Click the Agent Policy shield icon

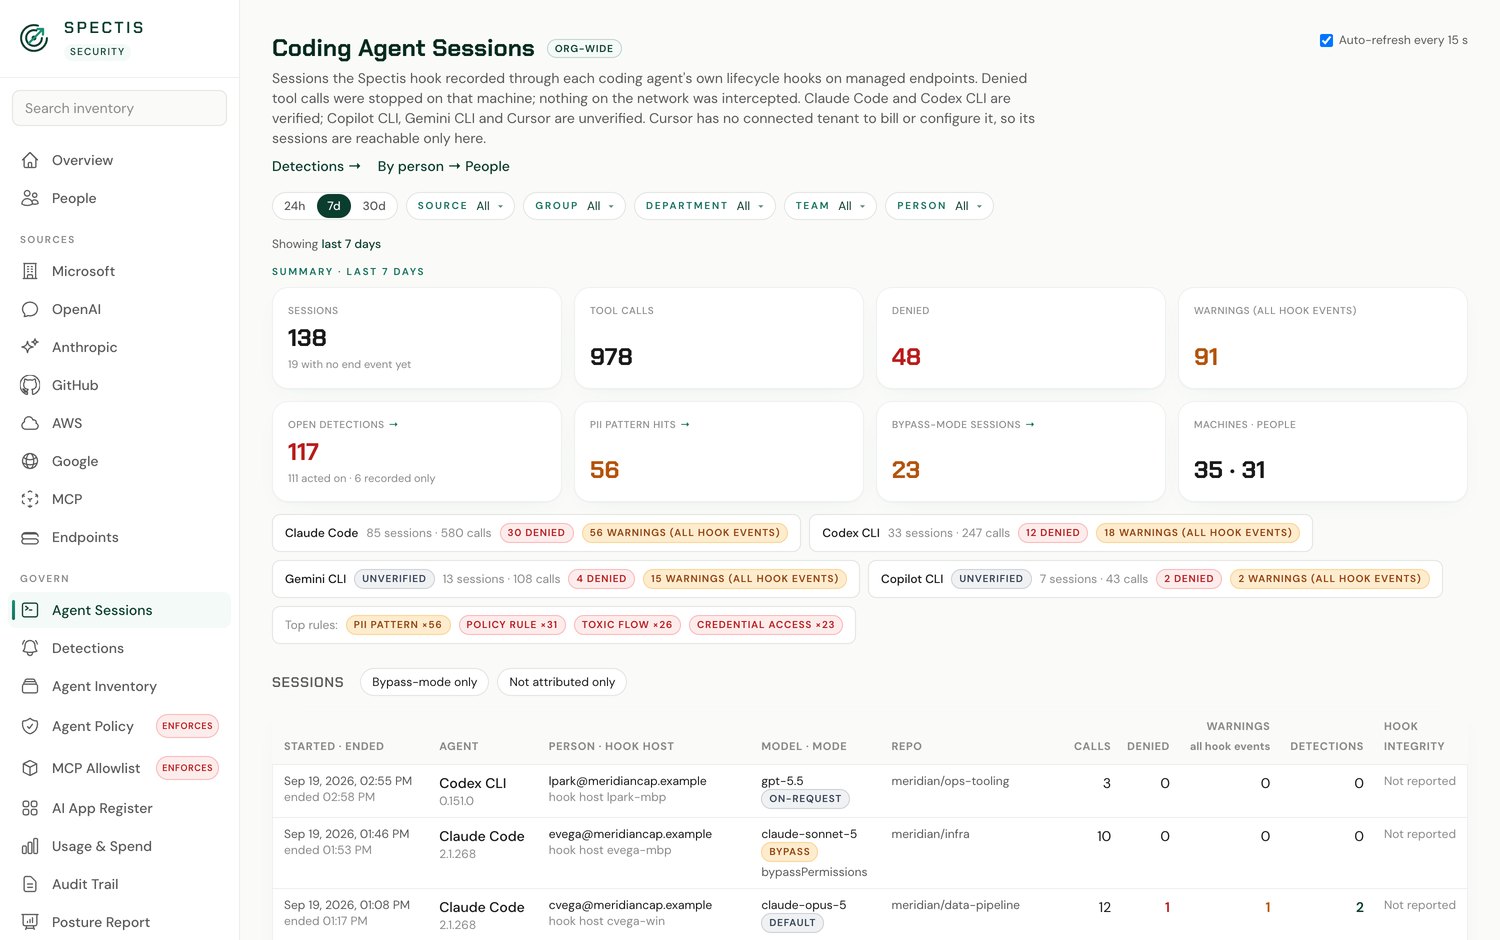tap(30, 726)
